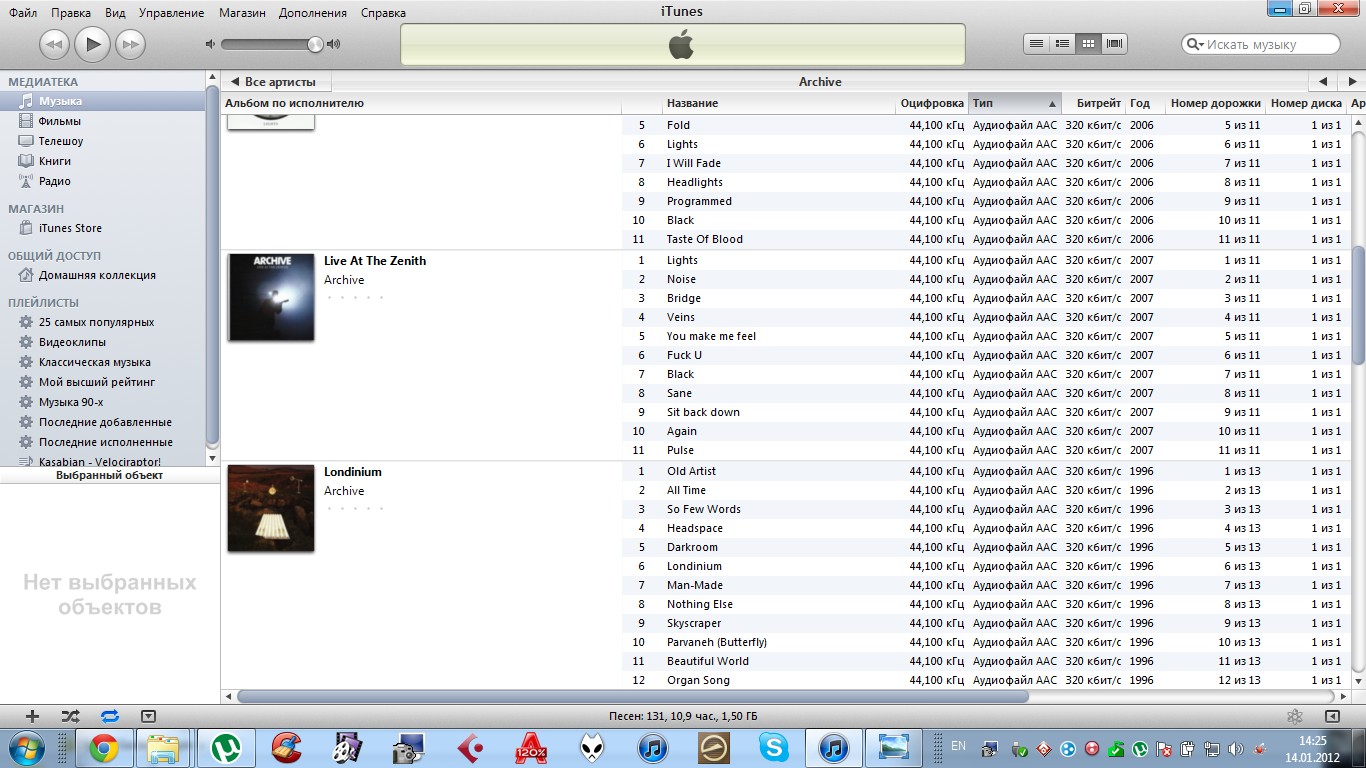Sort by the Название column header
Viewport: 1366px width, 768px height.
coord(779,103)
